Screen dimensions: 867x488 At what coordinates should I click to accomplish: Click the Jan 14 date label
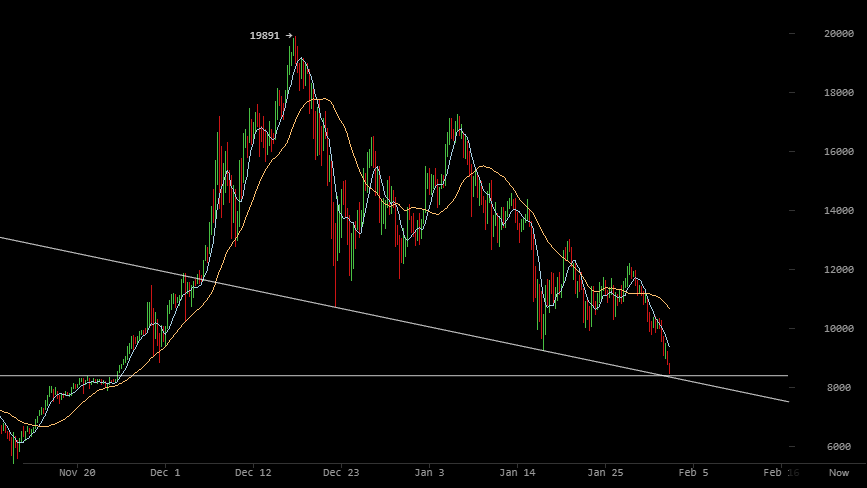(518, 473)
